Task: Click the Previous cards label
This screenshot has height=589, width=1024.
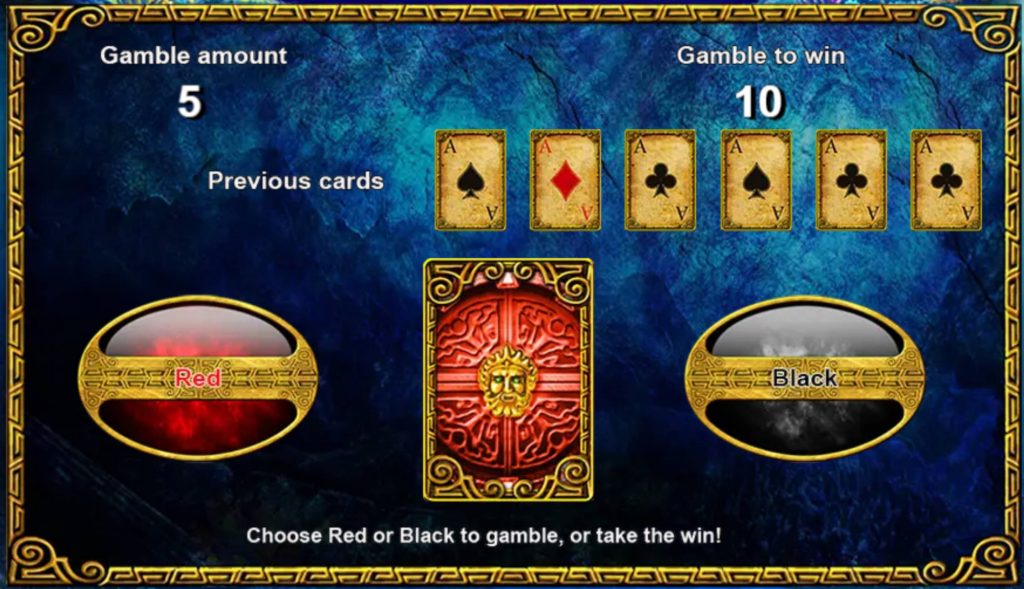Action: (295, 181)
